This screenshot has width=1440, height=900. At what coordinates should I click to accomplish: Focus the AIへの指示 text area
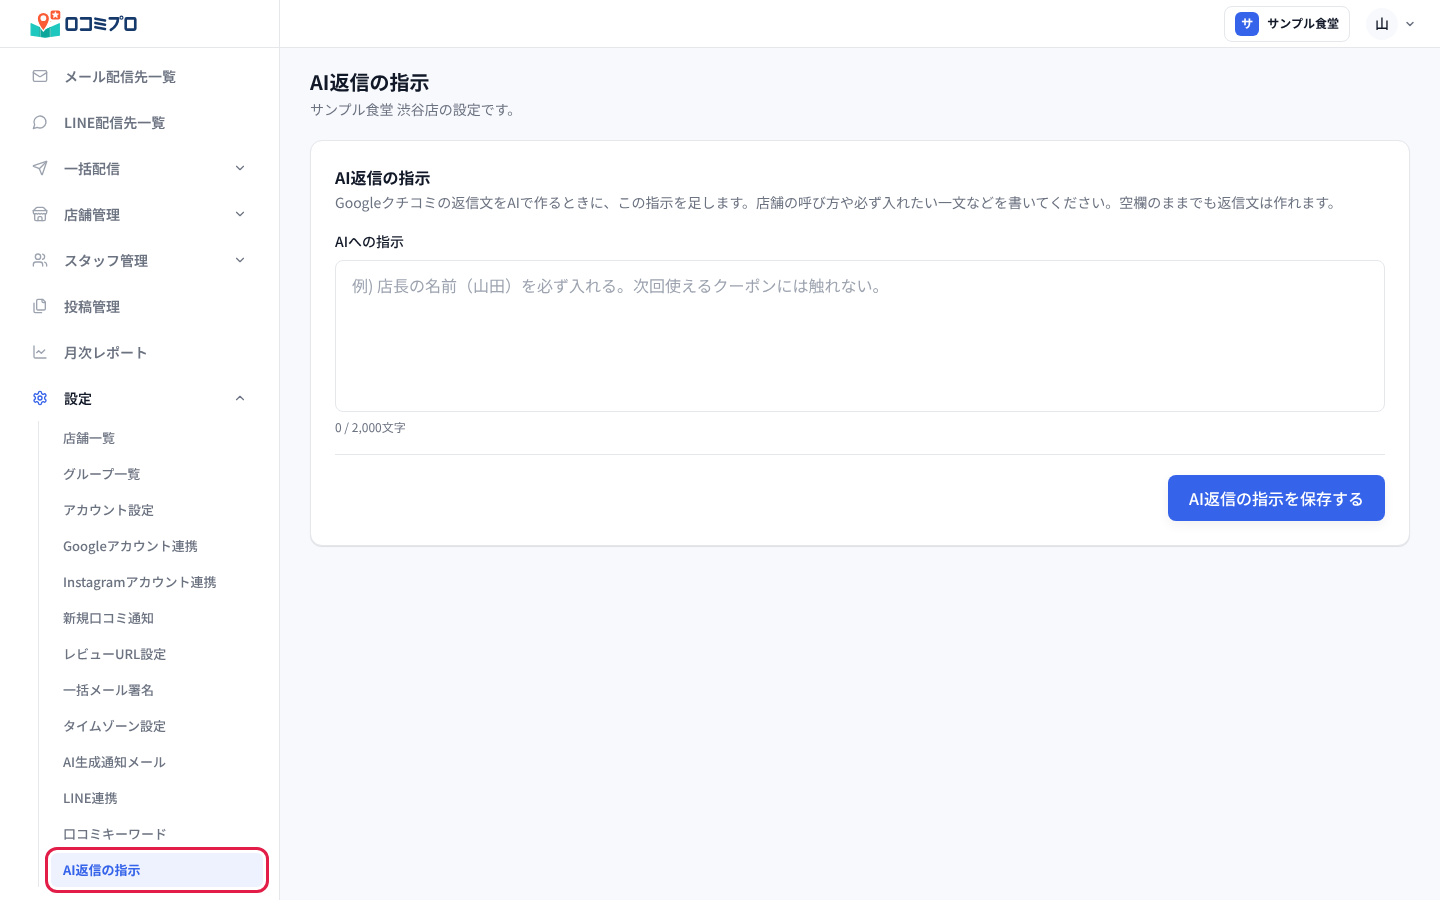pyautogui.click(x=860, y=336)
